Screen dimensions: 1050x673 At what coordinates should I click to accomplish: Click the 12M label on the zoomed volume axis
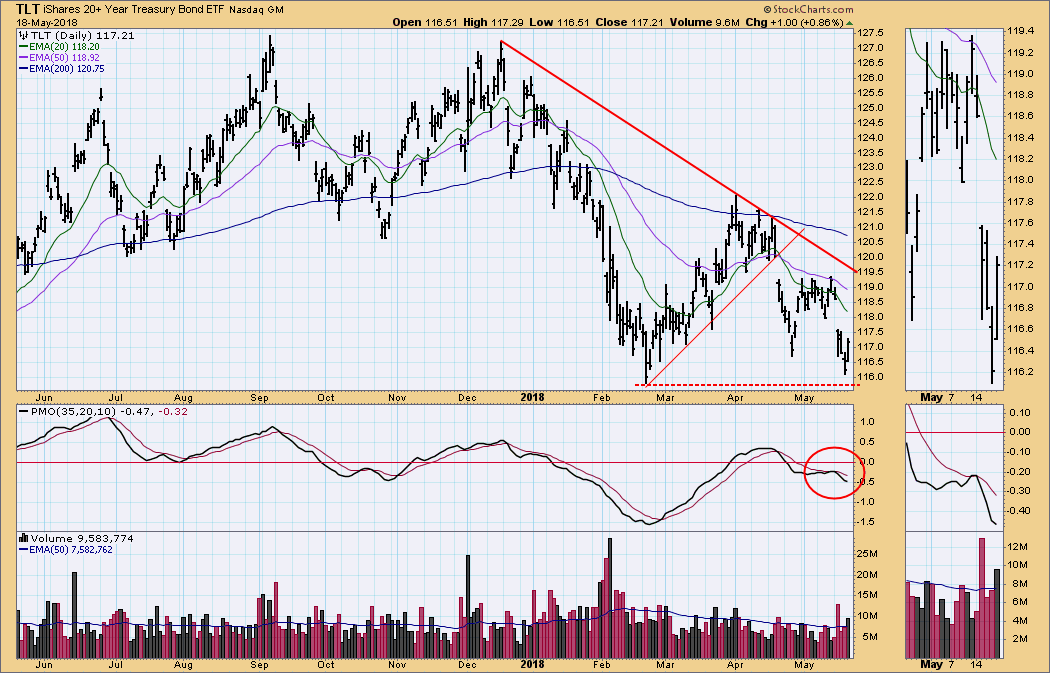(1019, 547)
